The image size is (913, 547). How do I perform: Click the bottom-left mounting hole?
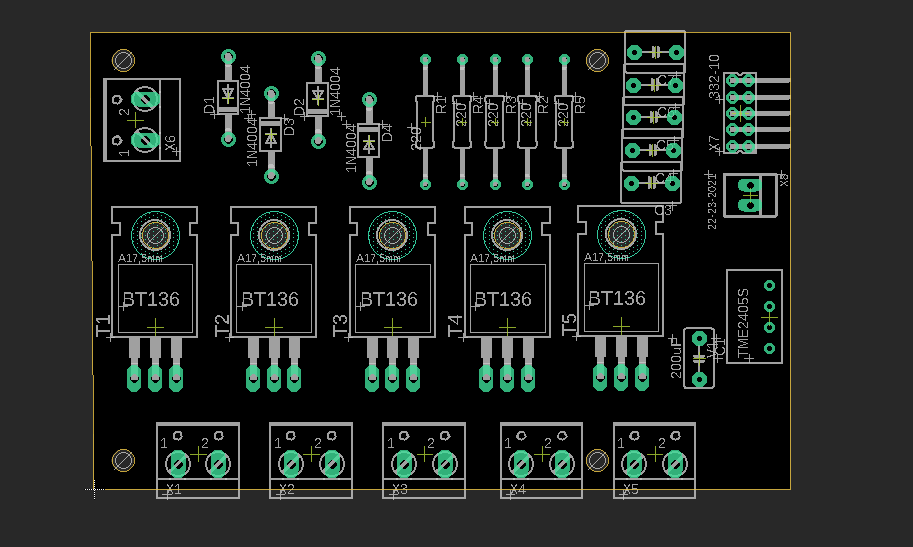click(124, 460)
